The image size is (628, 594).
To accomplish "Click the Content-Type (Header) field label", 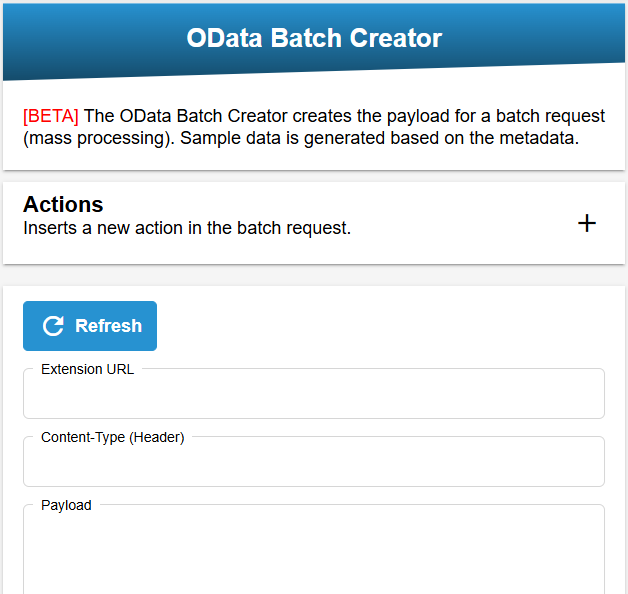I will coord(113,437).
